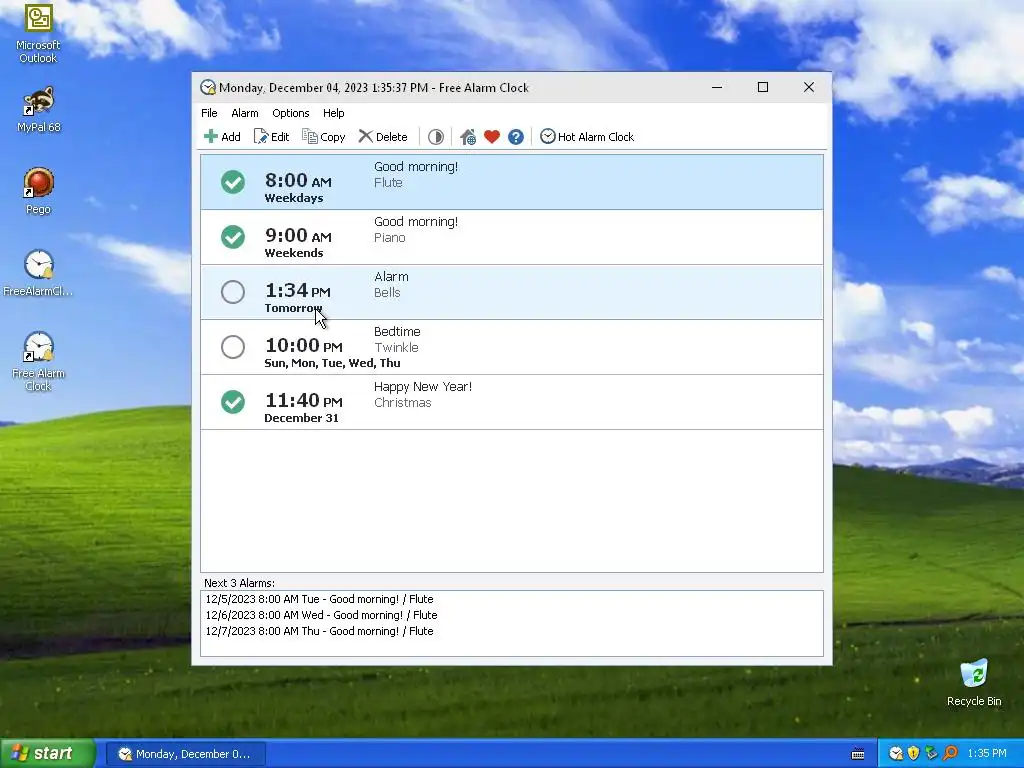Viewport: 1024px width, 768px height.
Task: Click the 1:35 PM taskbar clock
Action: coord(987,754)
